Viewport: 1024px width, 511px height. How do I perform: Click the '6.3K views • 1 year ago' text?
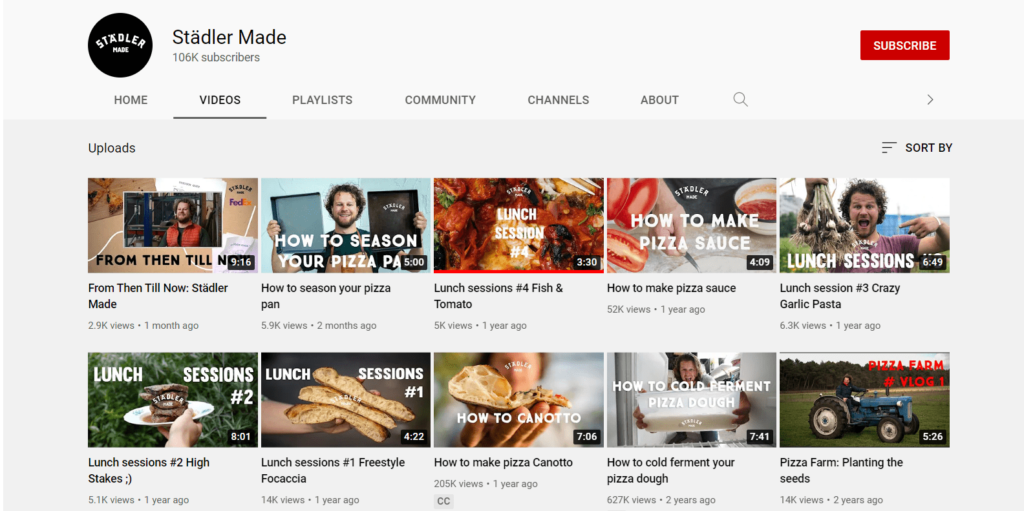coord(830,325)
